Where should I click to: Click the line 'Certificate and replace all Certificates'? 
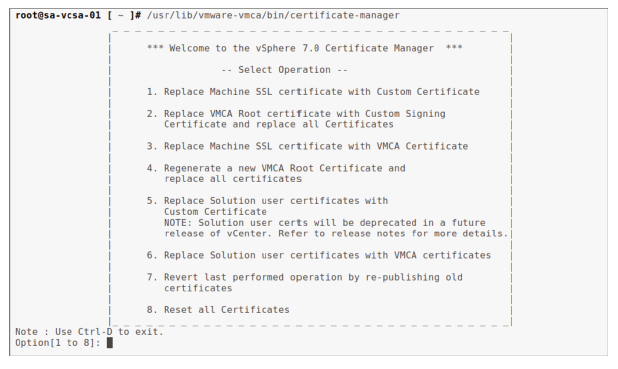(x=279, y=125)
